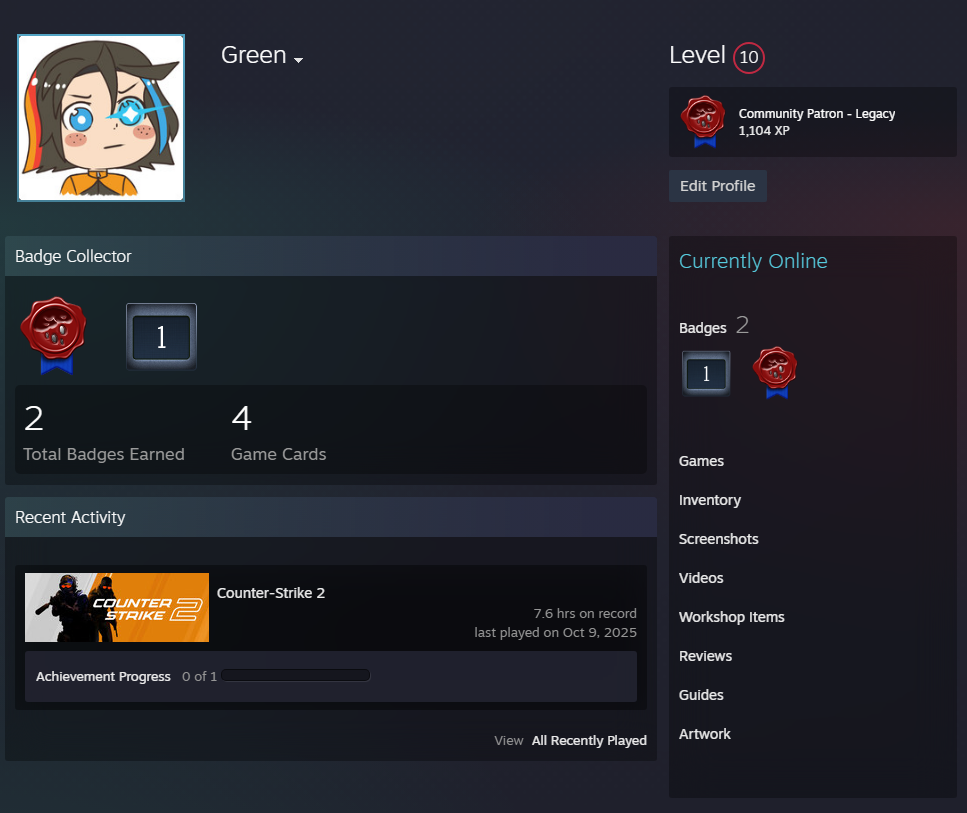Open the Inventory link
Viewport: 967px width, 813px height.
[x=710, y=500]
